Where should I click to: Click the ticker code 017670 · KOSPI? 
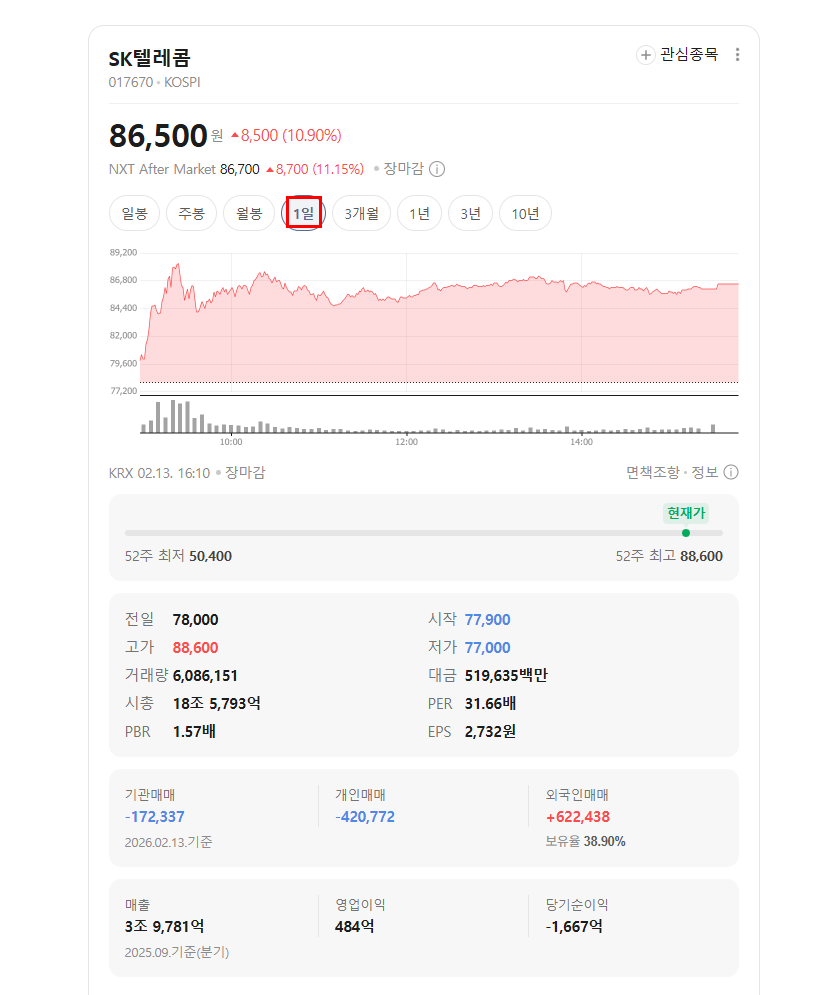(154, 82)
